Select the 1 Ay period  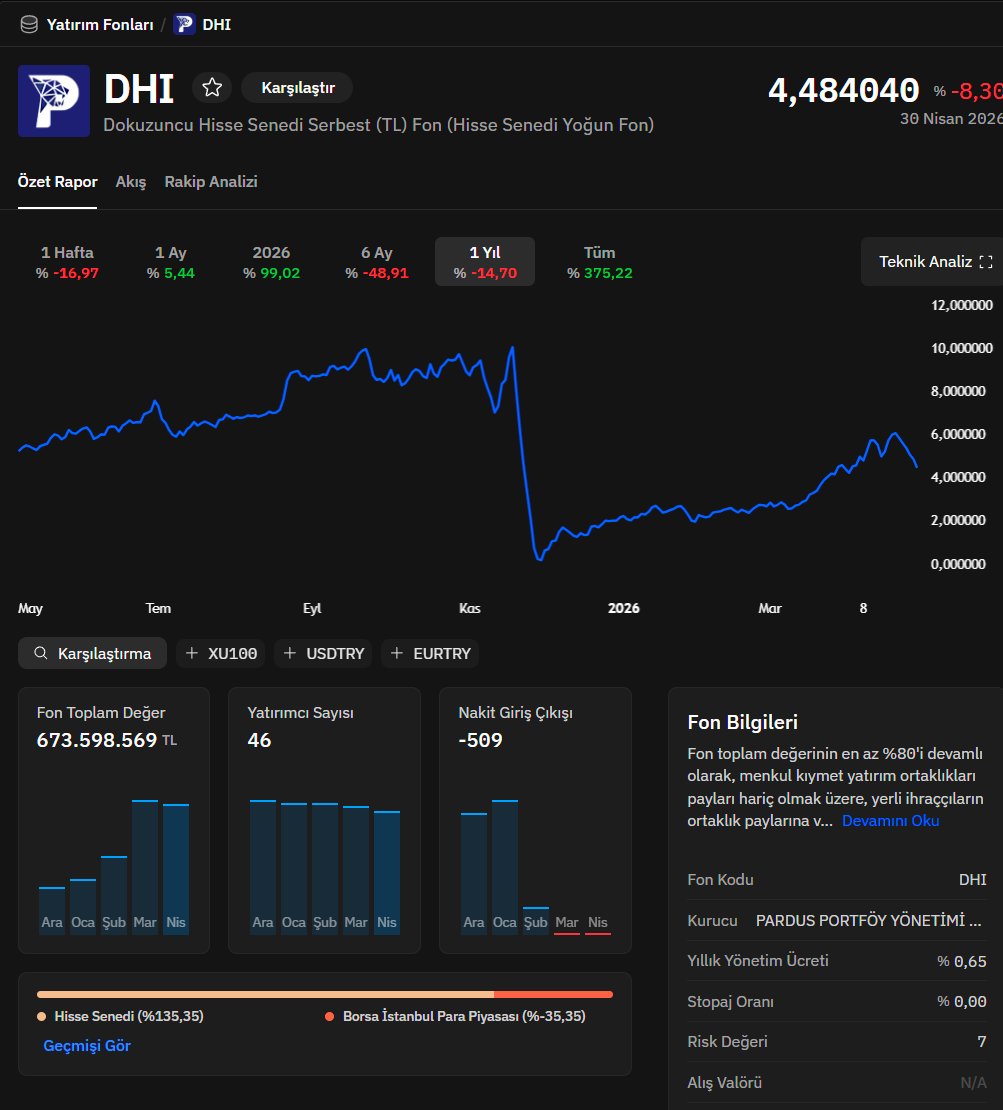point(171,262)
